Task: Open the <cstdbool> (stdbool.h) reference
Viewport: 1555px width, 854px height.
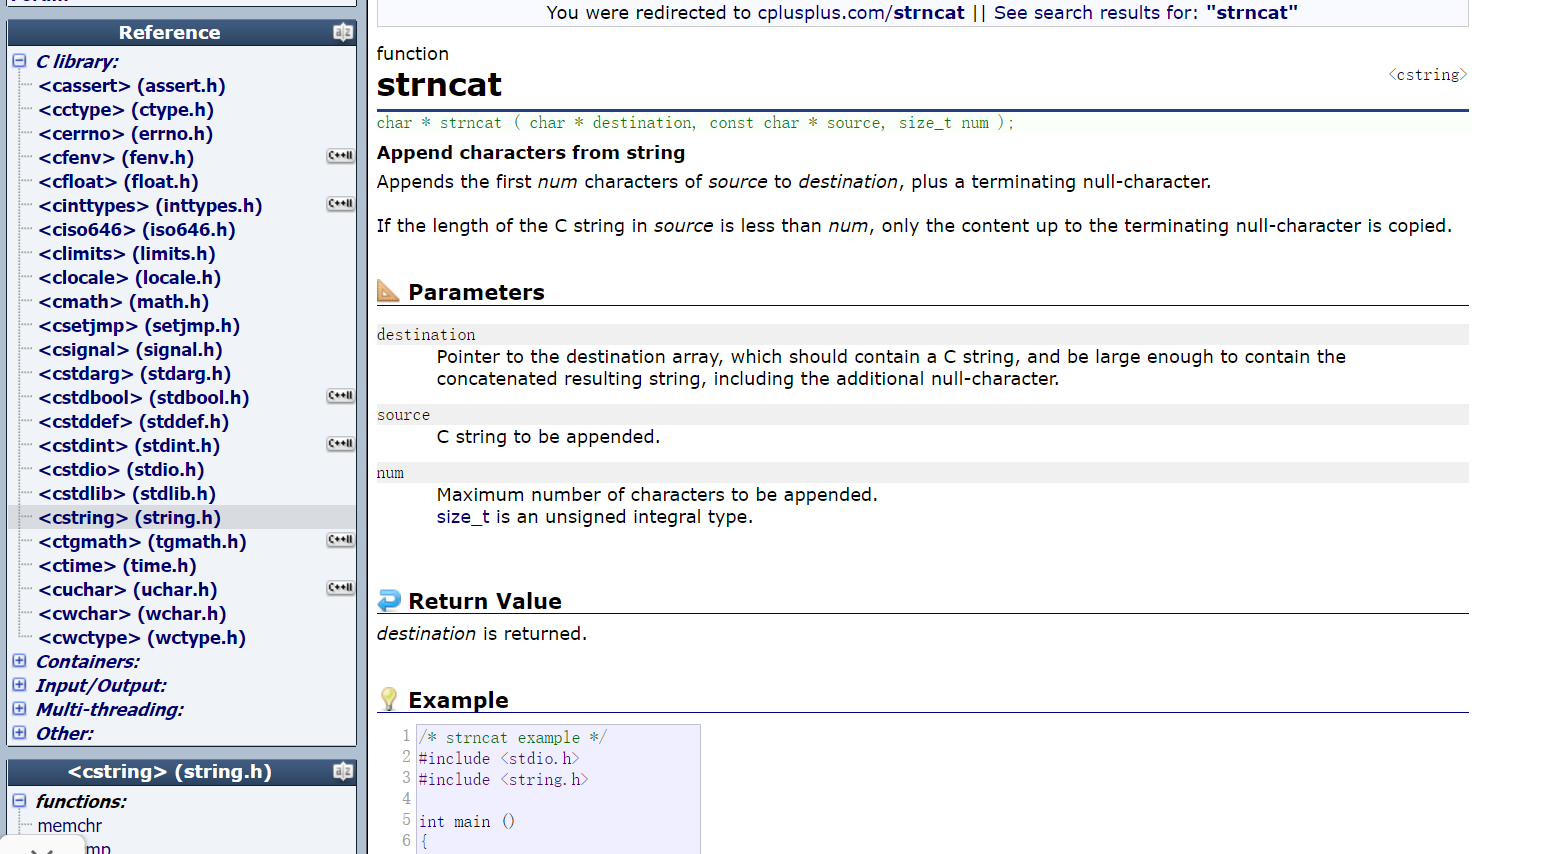Action: 144,398
